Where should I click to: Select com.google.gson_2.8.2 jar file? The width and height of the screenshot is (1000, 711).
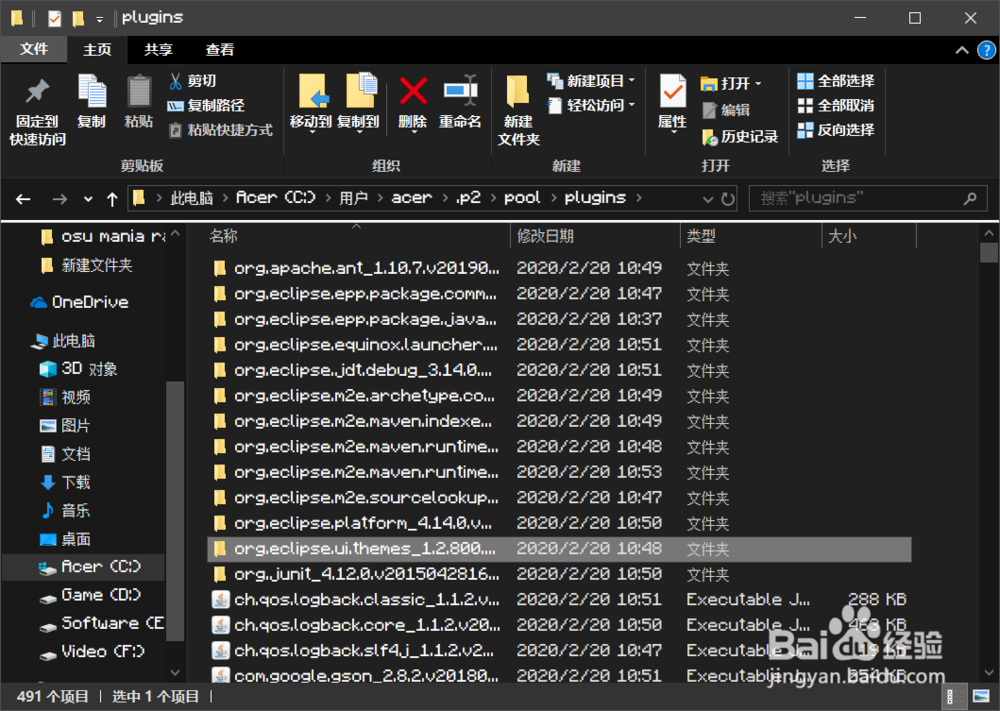(x=559, y=675)
